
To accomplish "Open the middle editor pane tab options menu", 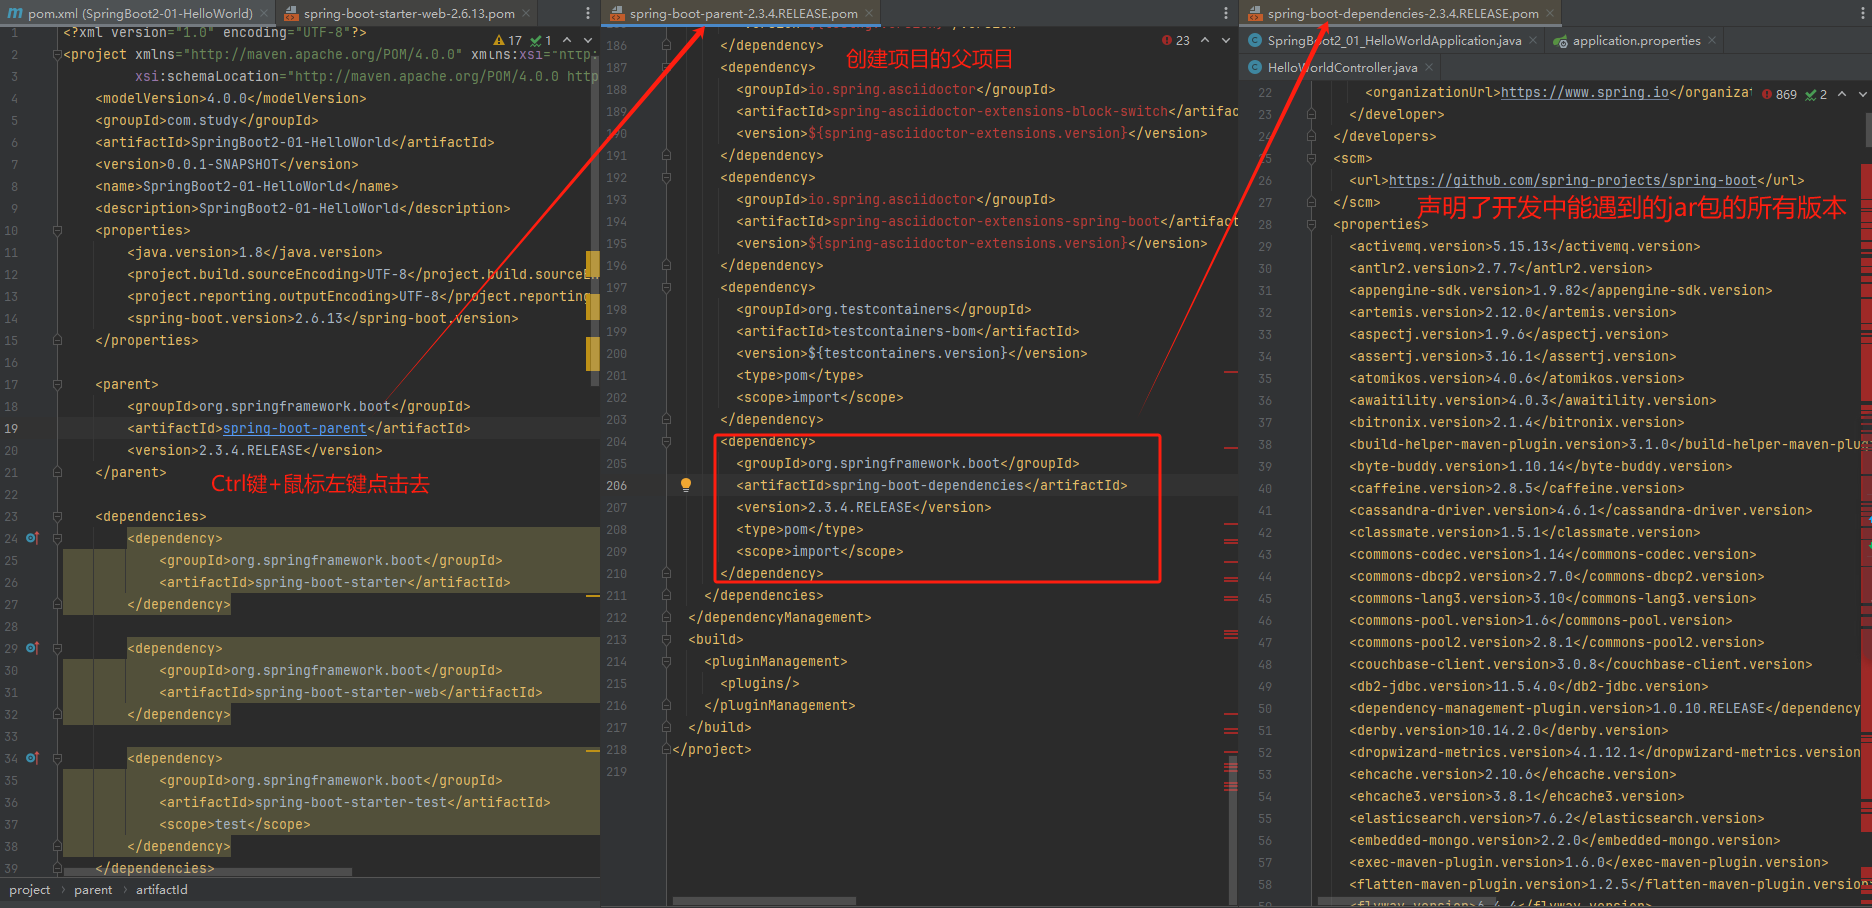I will coord(1226,13).
